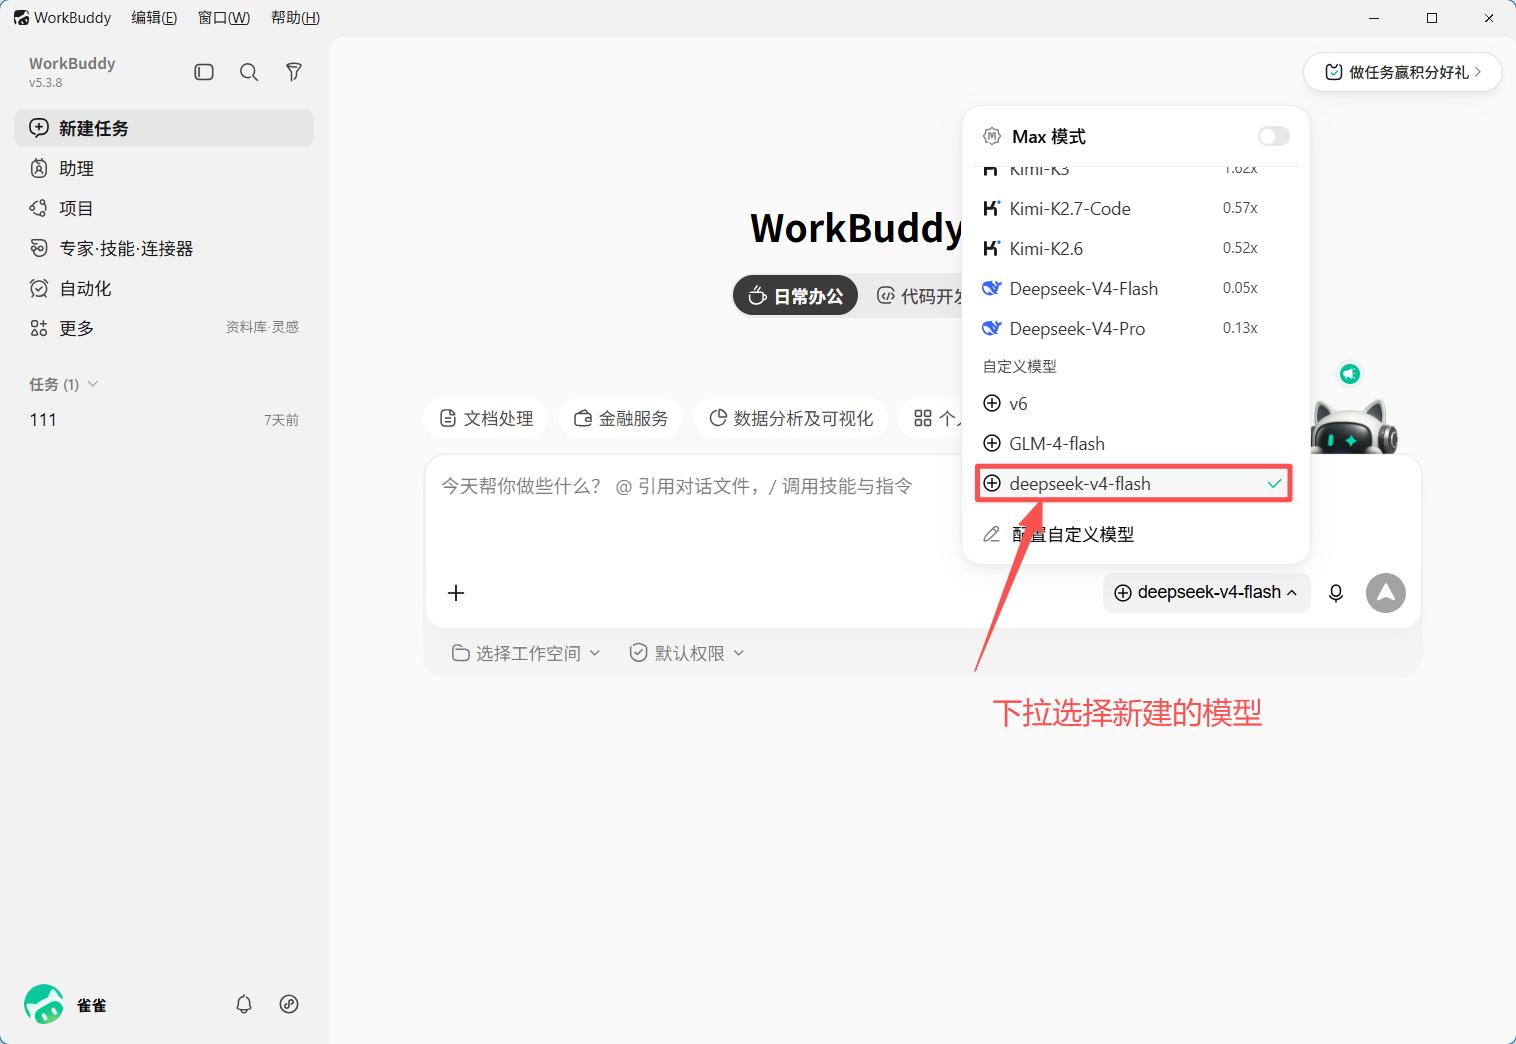Maximize the WorkBuddy window

pos(1432,18)
